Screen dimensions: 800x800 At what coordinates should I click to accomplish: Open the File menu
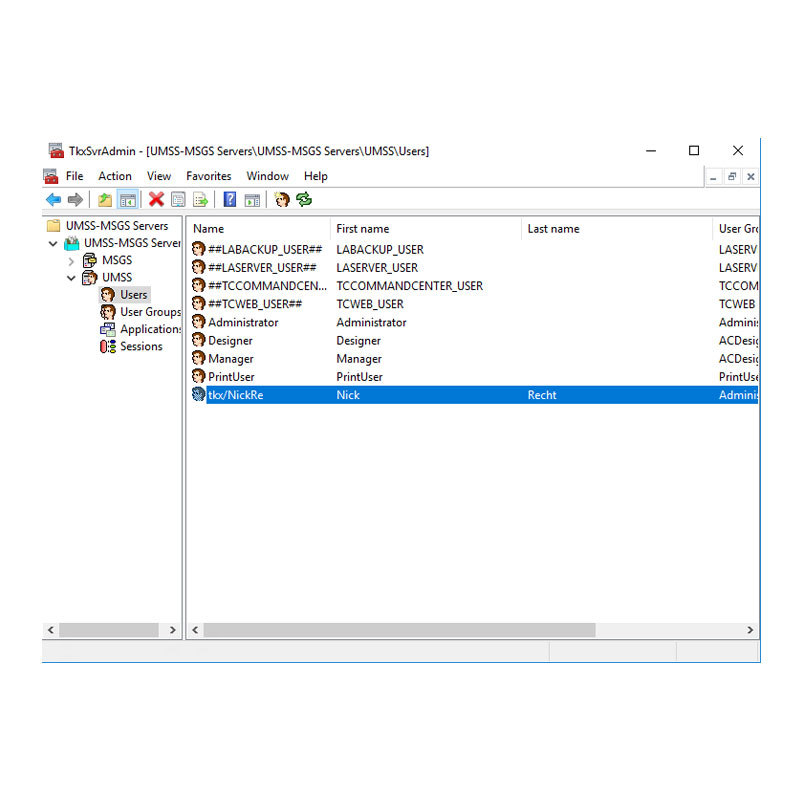[x=74, y=176]
